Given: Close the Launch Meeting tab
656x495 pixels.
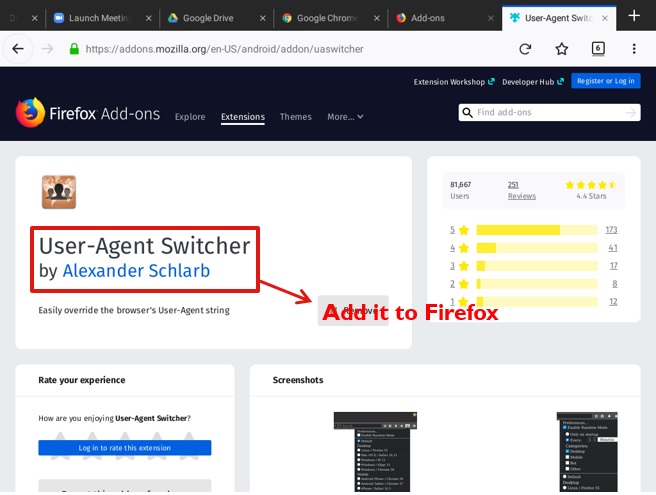Looking at the screenshot, I should click(x=149, y=18).
